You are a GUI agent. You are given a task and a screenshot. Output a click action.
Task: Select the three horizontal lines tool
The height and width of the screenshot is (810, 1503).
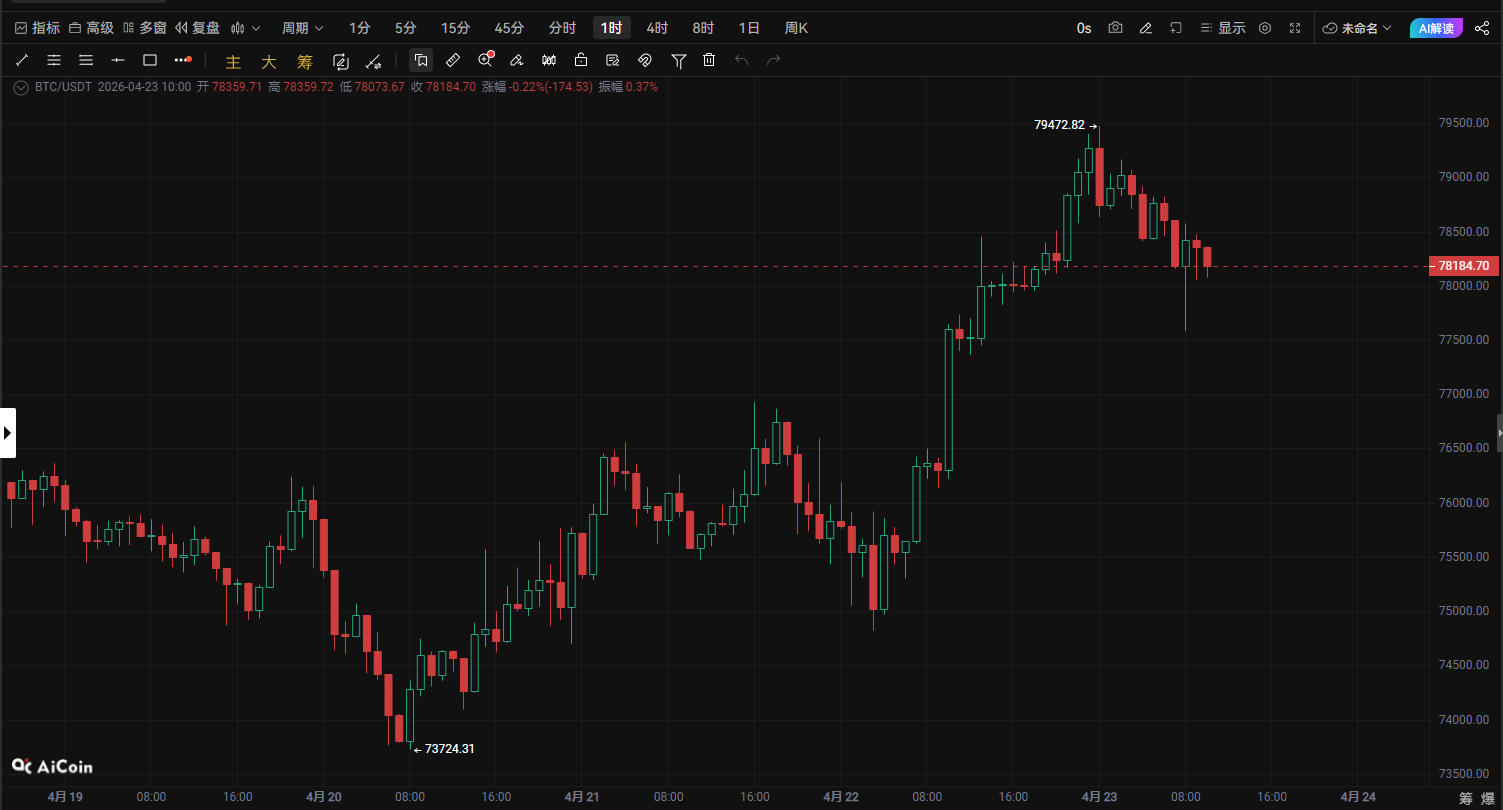86,60
